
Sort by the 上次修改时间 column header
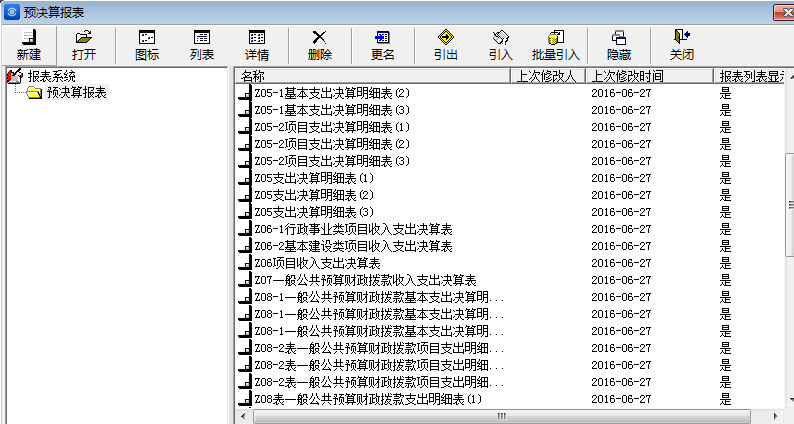[649, 76]
